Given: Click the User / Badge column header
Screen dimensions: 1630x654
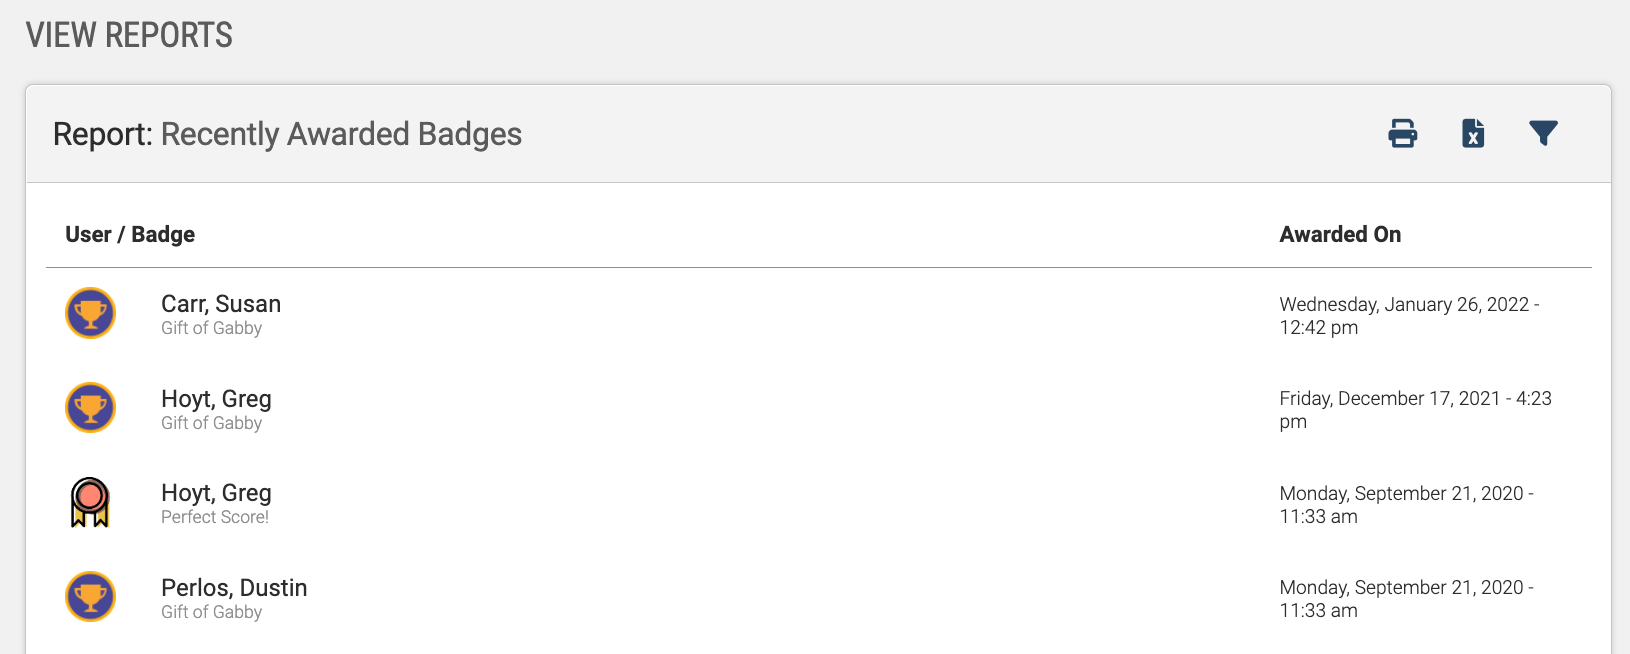Looking at the screenshot, I should tap(130, 234).
